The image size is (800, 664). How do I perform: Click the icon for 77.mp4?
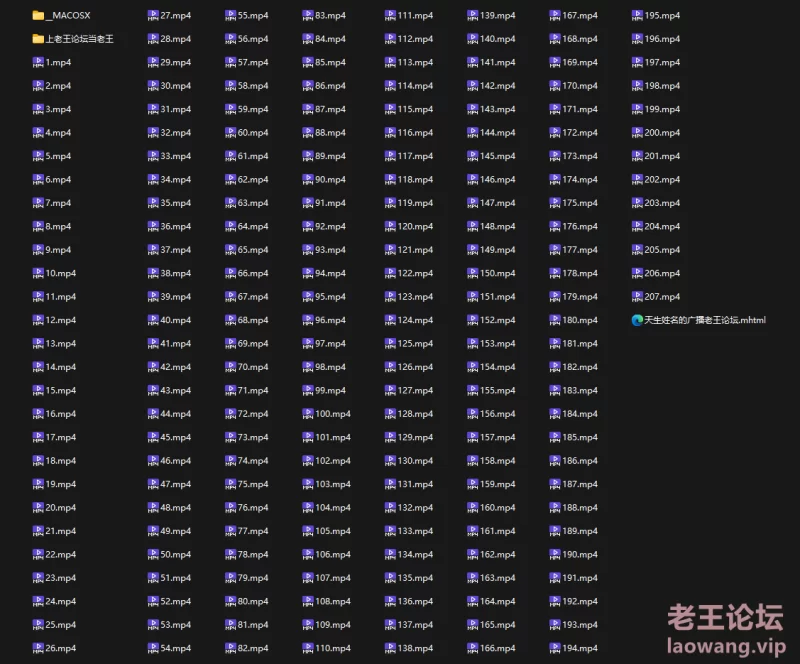(231, 531)
